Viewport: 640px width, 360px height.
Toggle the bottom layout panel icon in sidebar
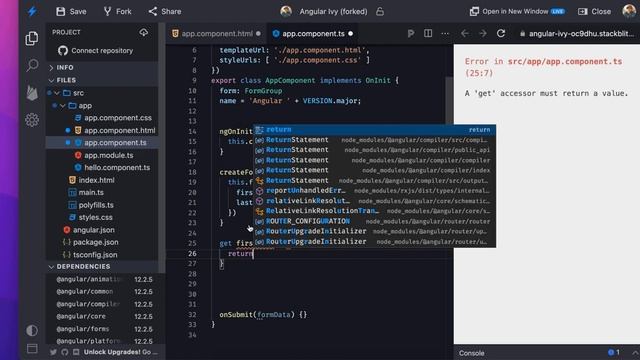[x=32, y=349]
